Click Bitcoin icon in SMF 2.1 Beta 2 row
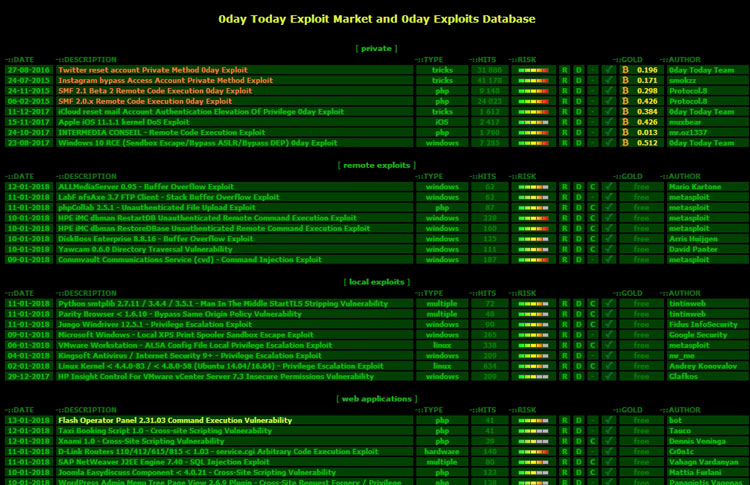The width and height of the screenshot is (750, 485). (625, 91)
